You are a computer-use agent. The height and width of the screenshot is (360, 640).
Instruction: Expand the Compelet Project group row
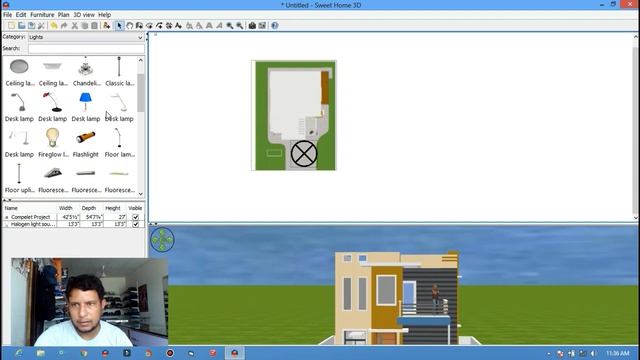tap(7, 217)
